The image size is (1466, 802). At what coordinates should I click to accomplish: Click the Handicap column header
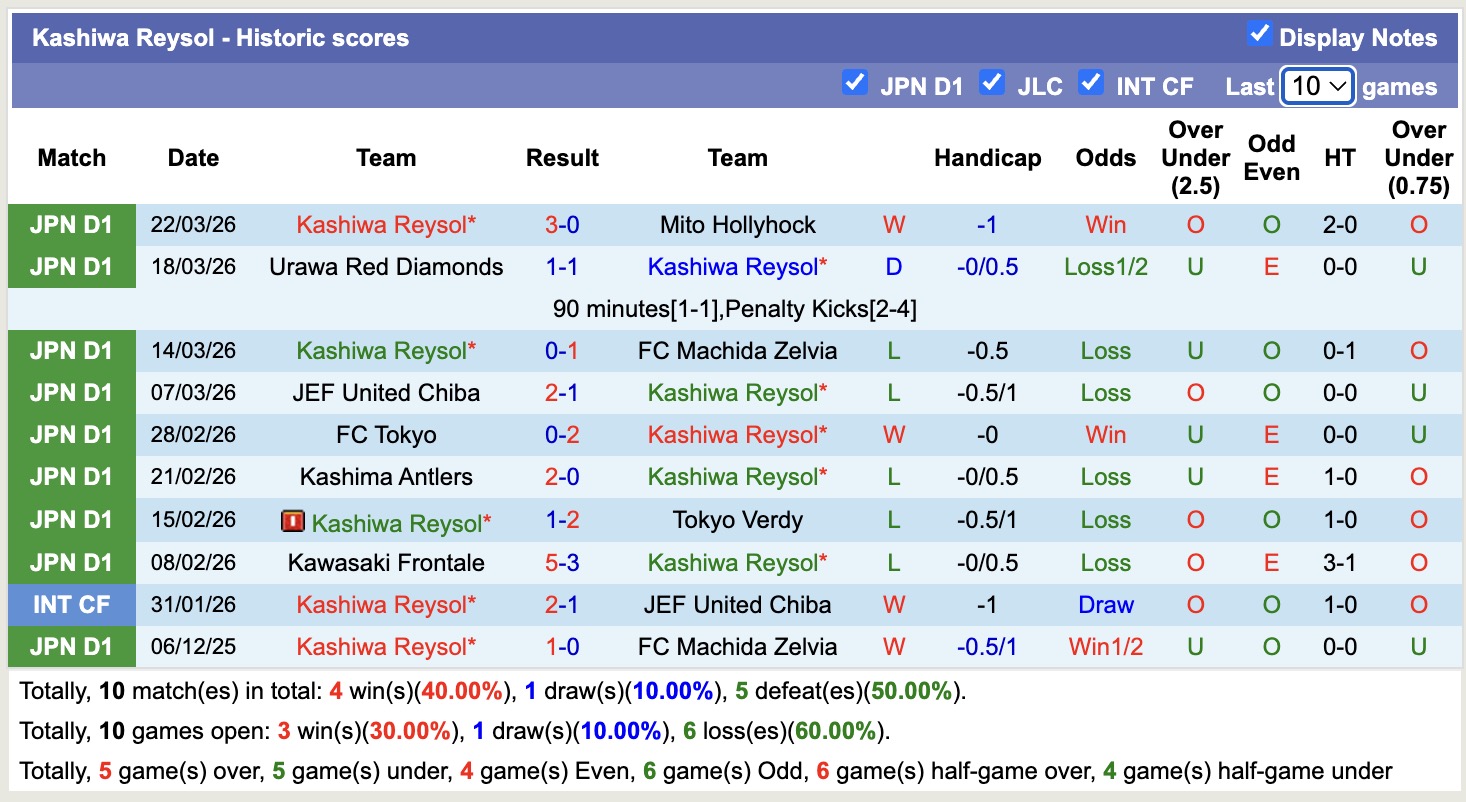(987, 157)
